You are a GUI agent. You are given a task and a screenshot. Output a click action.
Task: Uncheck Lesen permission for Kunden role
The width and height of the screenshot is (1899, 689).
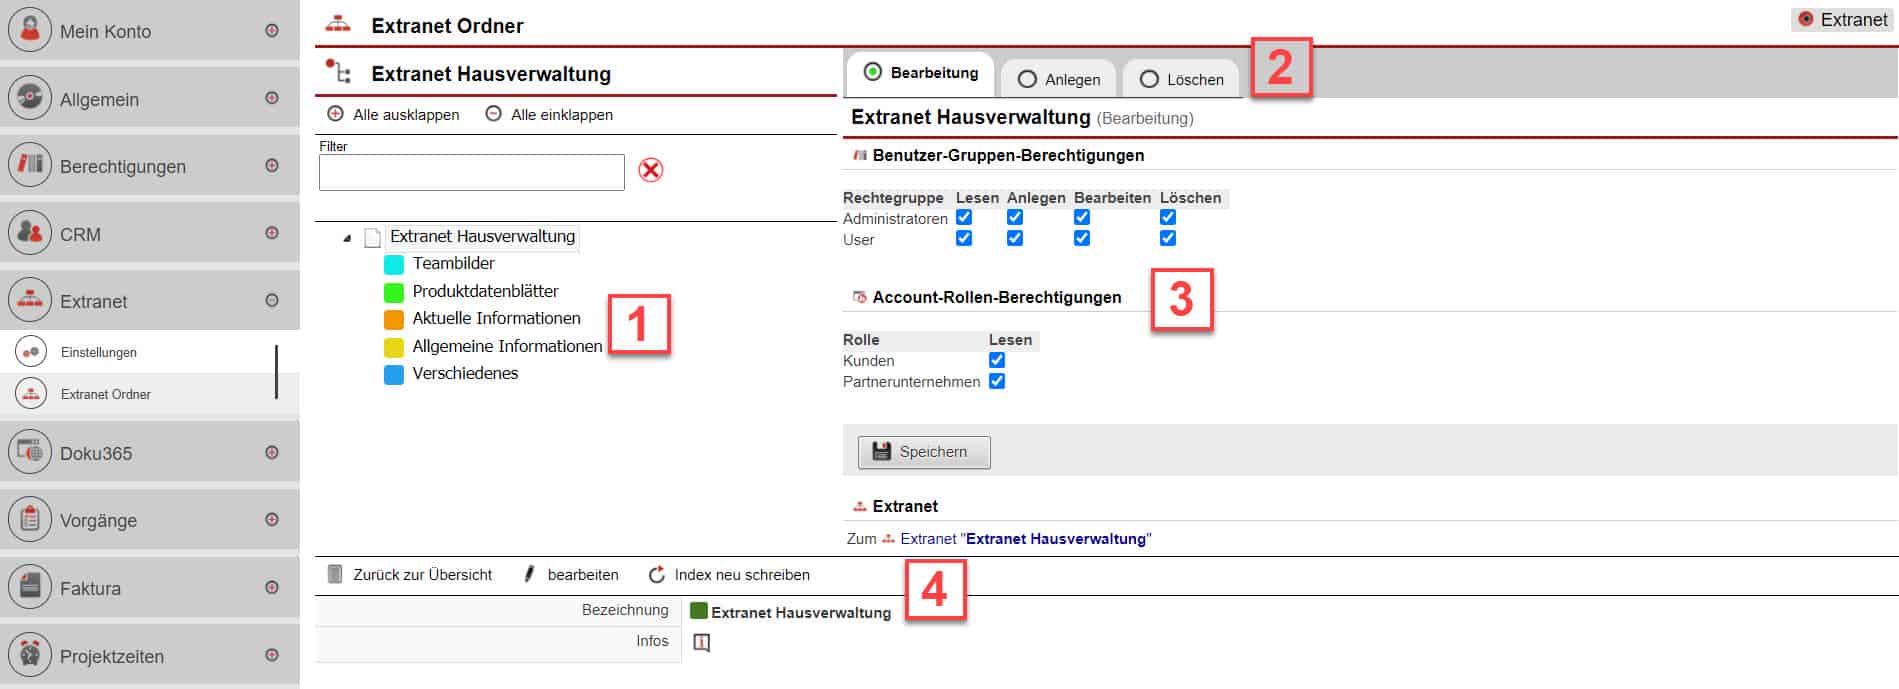click(997, 360)
